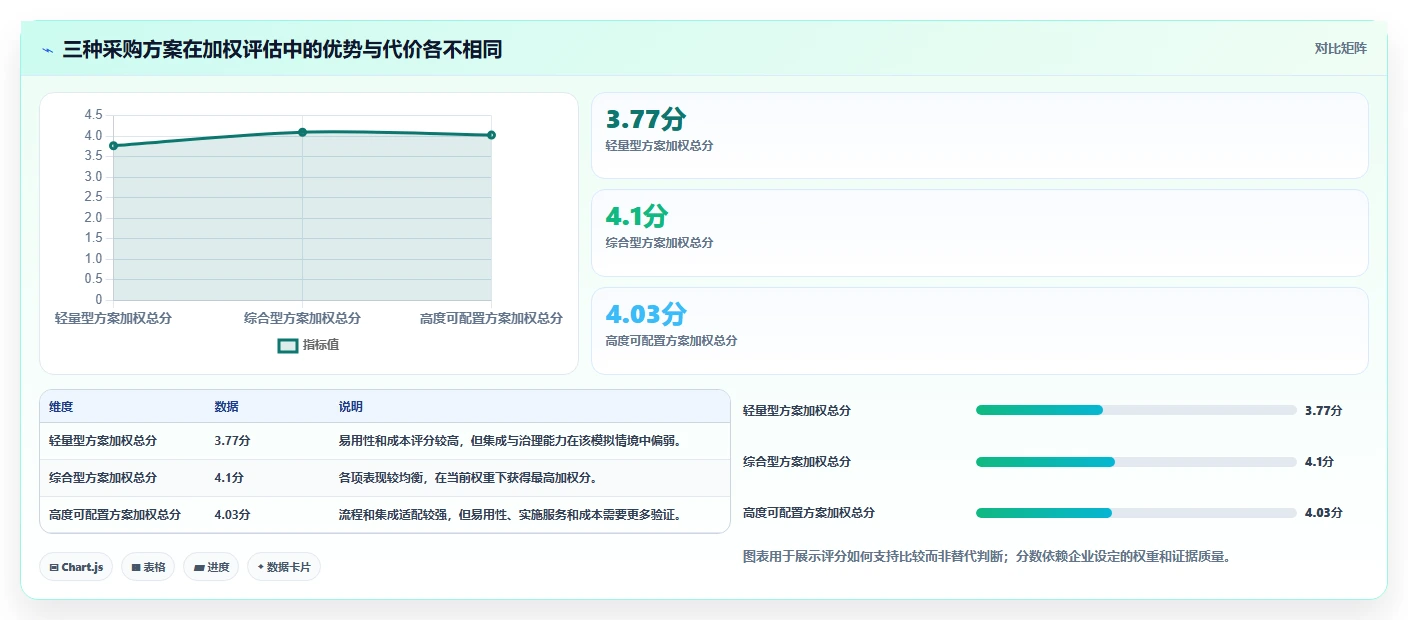Click the 数据卡片 tag chip
The image size is (1408, 620).
click(284, 567)
